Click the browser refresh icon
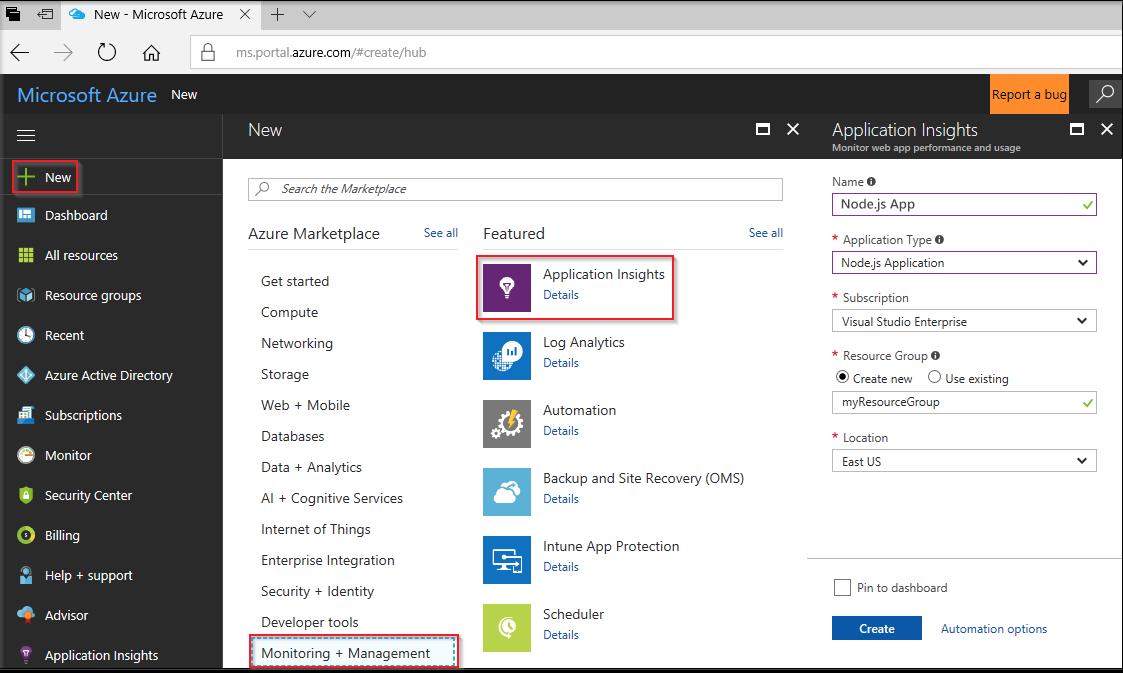The width and height of the screenshot is (1123, 673). pos(107,52)
